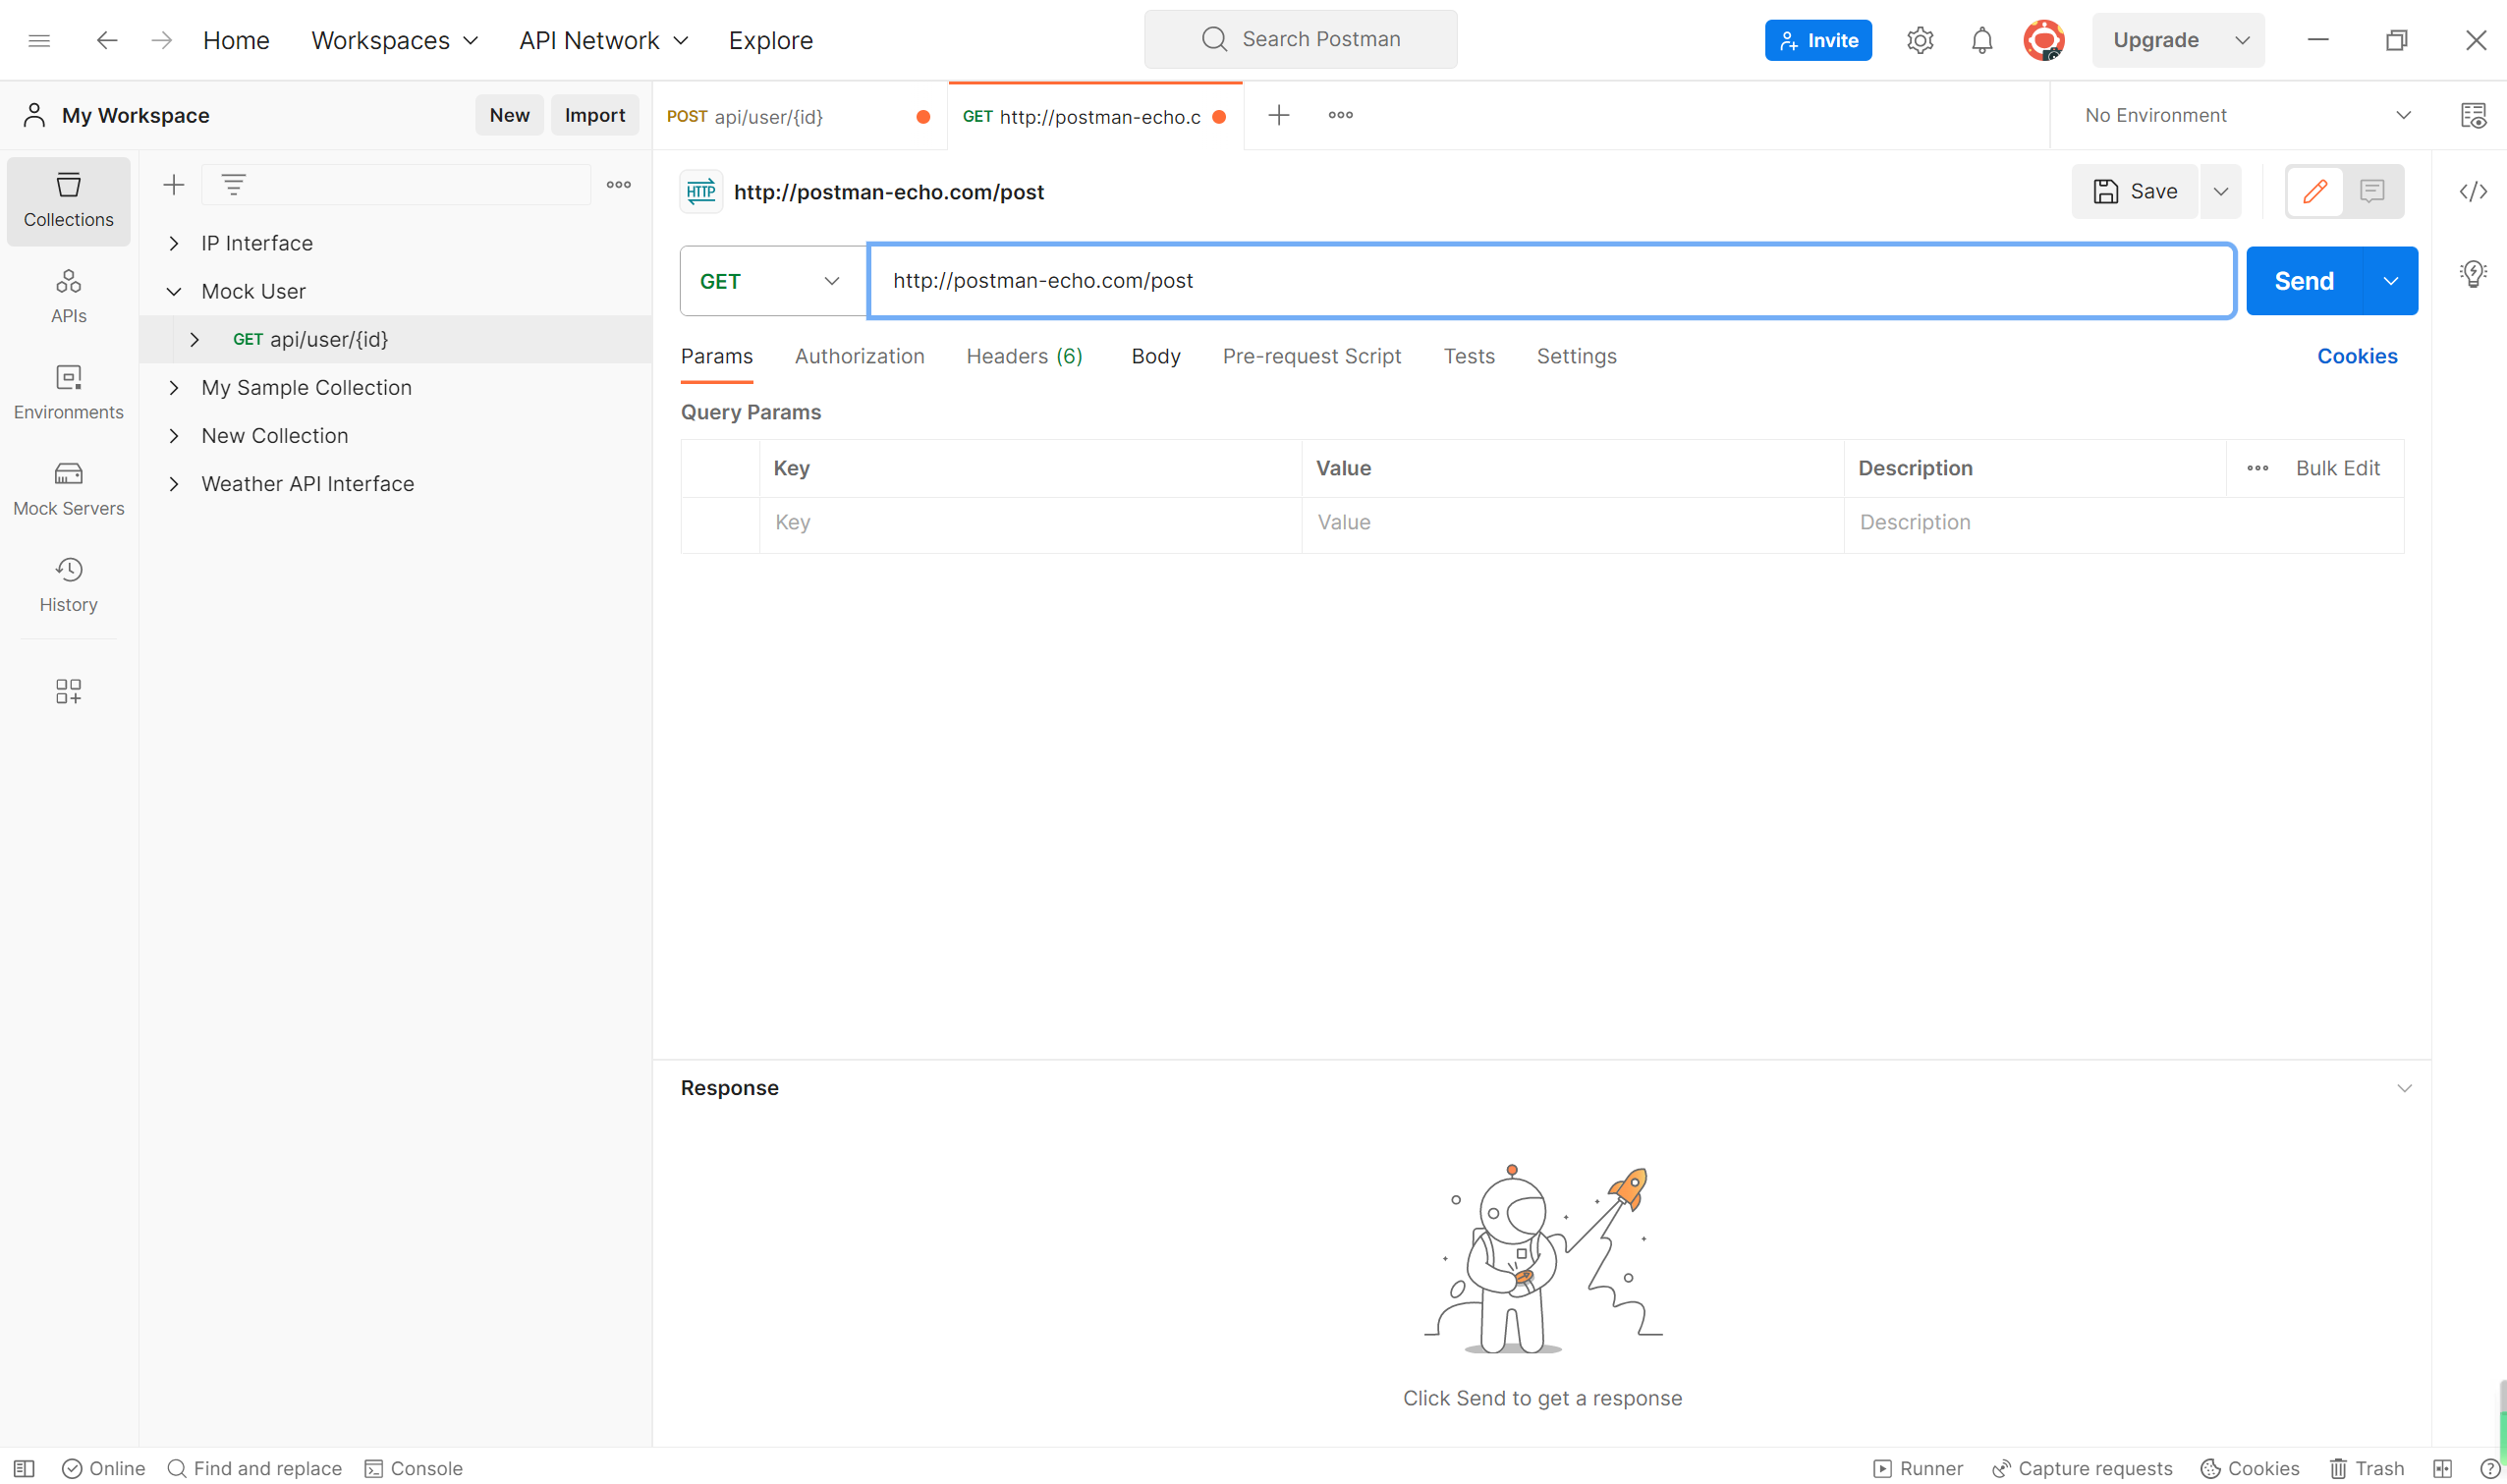Screen dimensions: 2507x1484
Task: Click the blue Send button
Action: click(2303, 281)
